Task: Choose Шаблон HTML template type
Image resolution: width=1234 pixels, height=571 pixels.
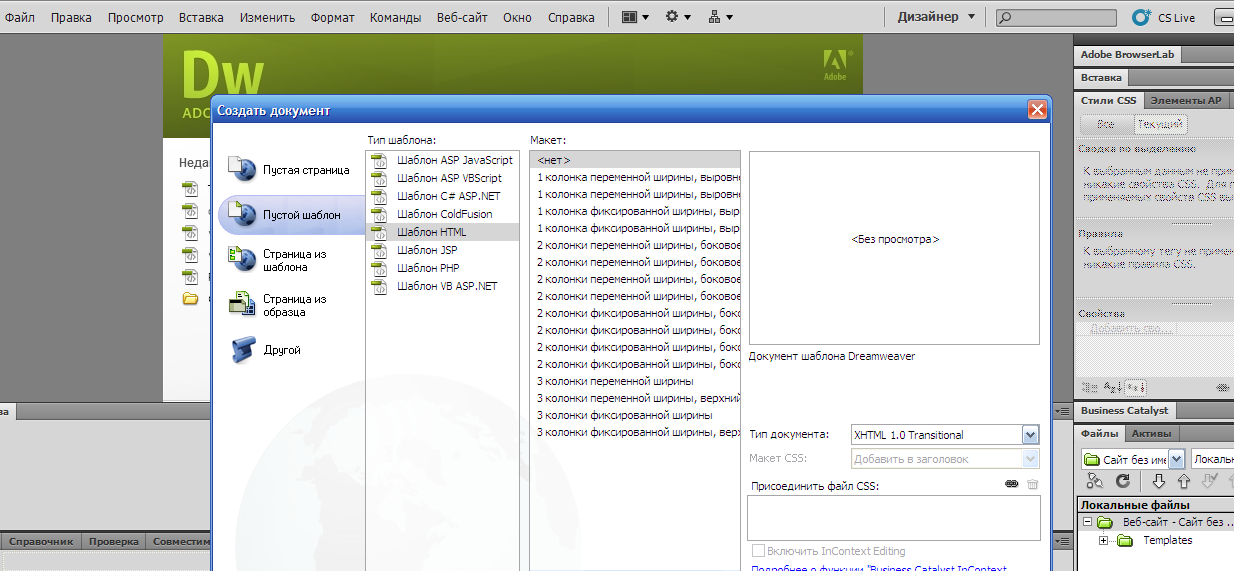Action: (443, 232)
